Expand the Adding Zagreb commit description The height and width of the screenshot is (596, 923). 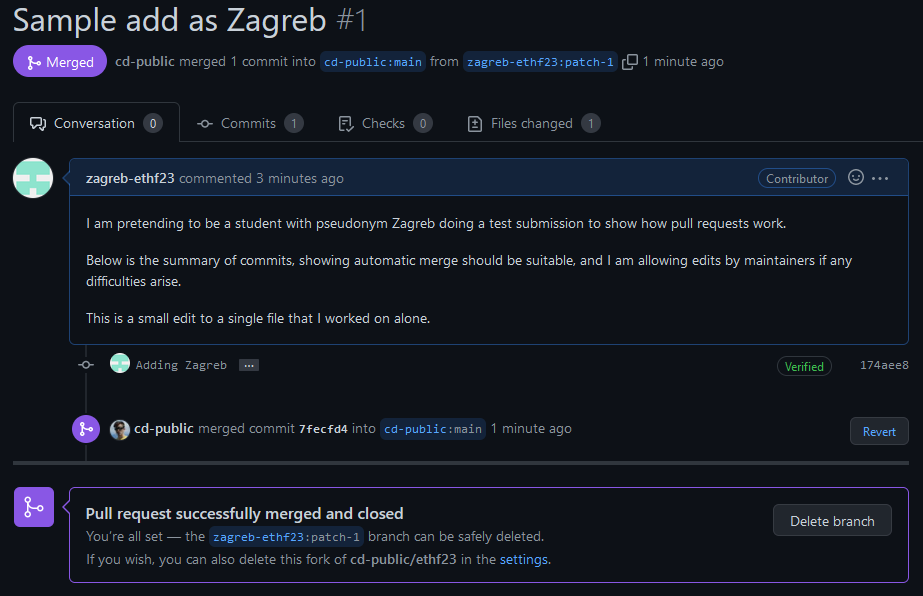[249, 366]
